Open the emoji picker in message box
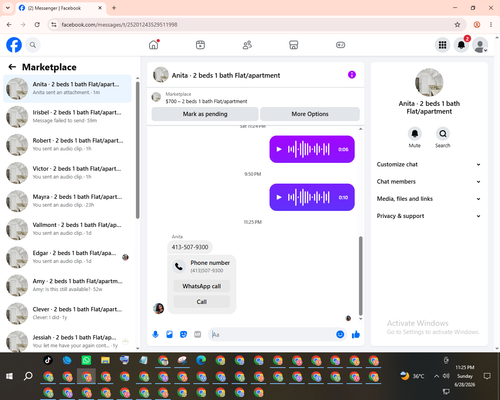 pos(340,334)
